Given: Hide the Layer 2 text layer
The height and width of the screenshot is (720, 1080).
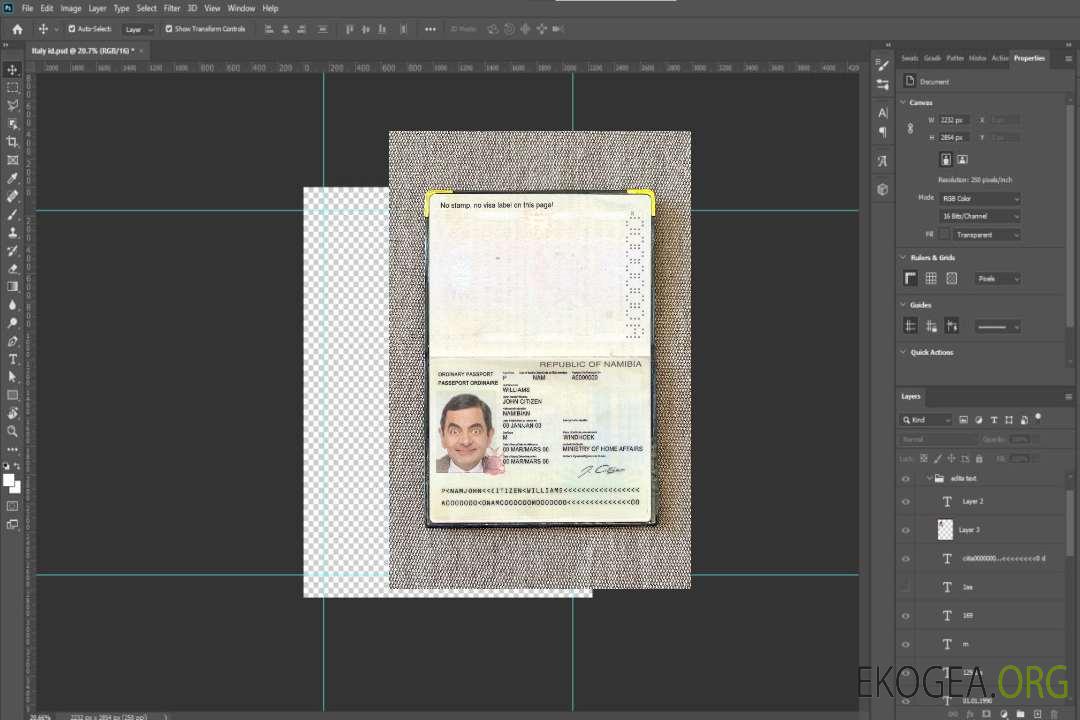Looking at the screenshot, I should click(x=906, y=502).
